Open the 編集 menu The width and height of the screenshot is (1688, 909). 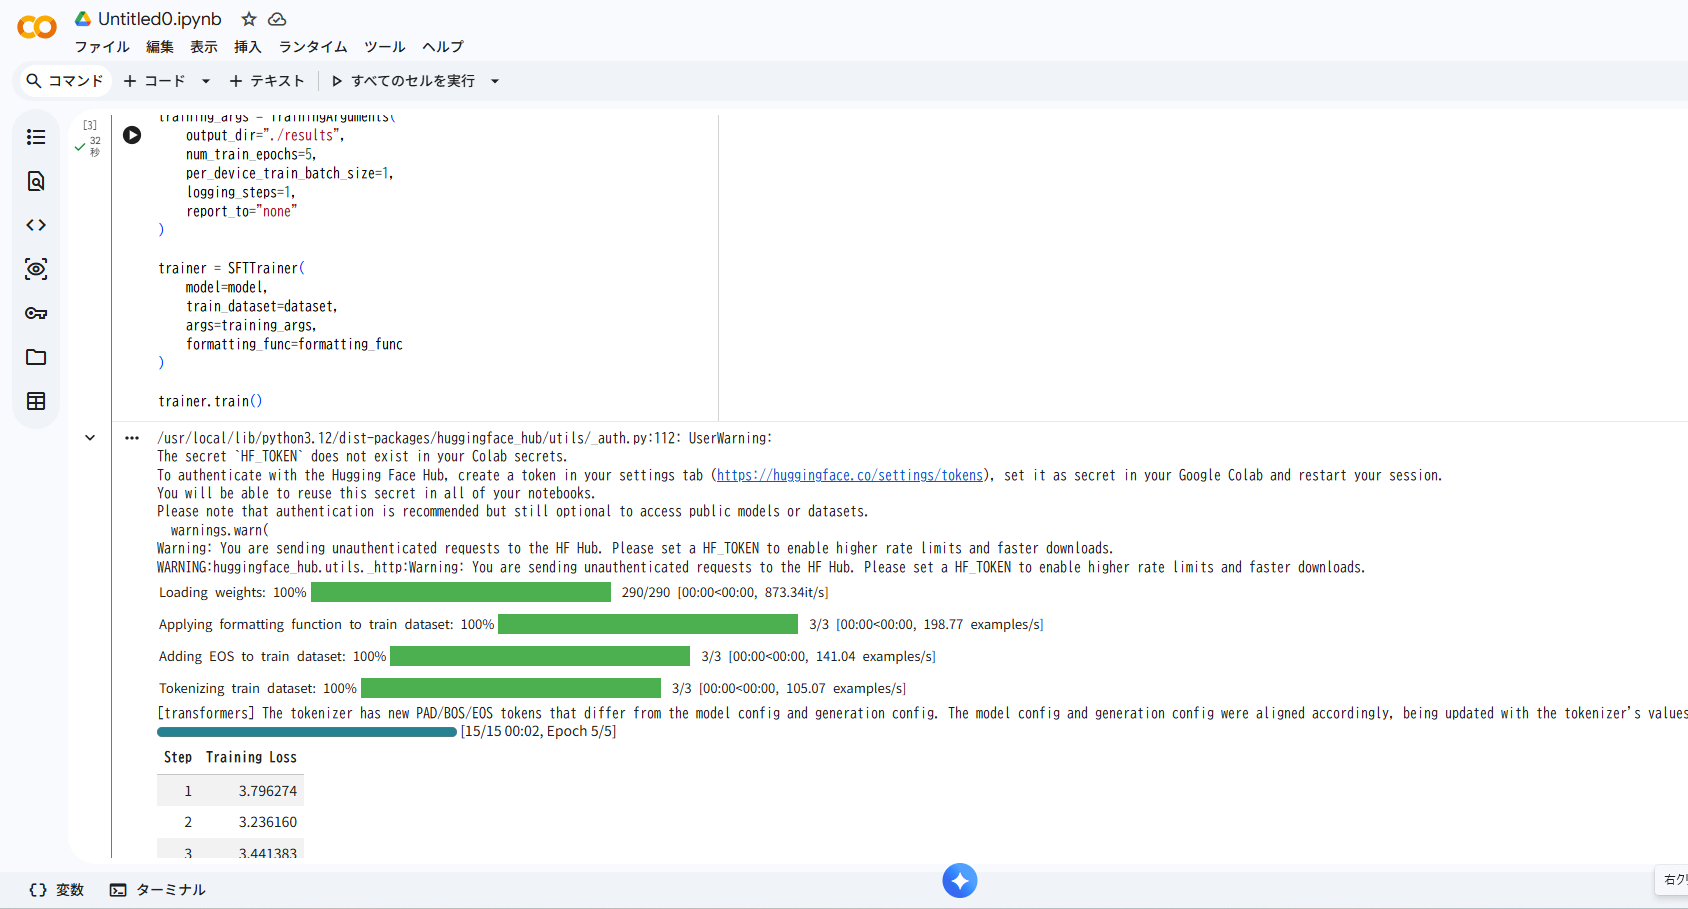coord(160,47)
